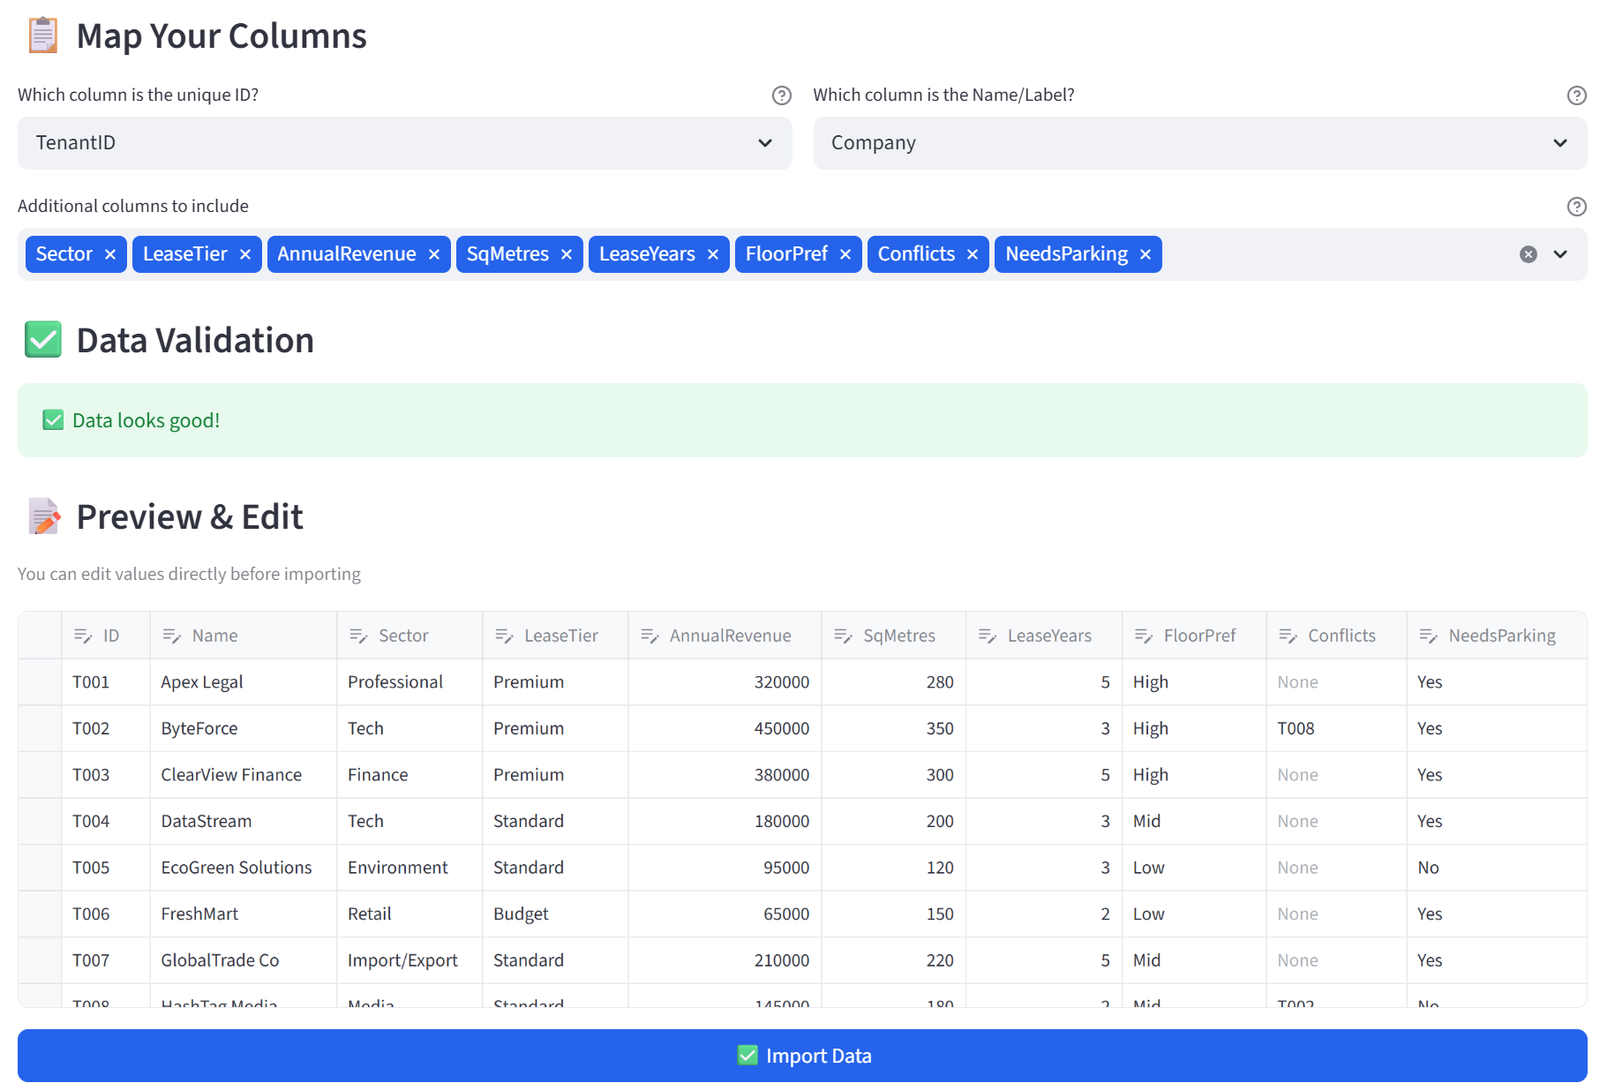Remove the Sector tag
The width and height of the screenshot is (1600, 1092).
(110, 254)
